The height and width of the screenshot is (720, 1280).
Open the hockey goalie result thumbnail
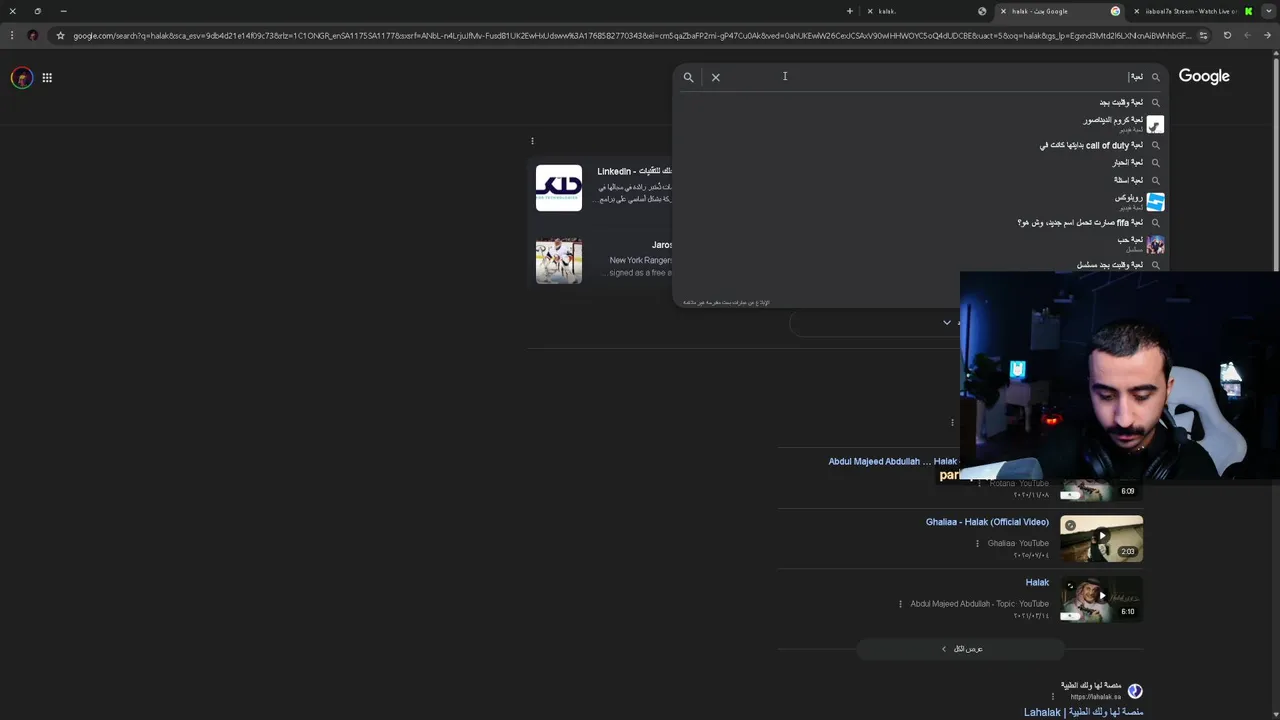(558, 261)
